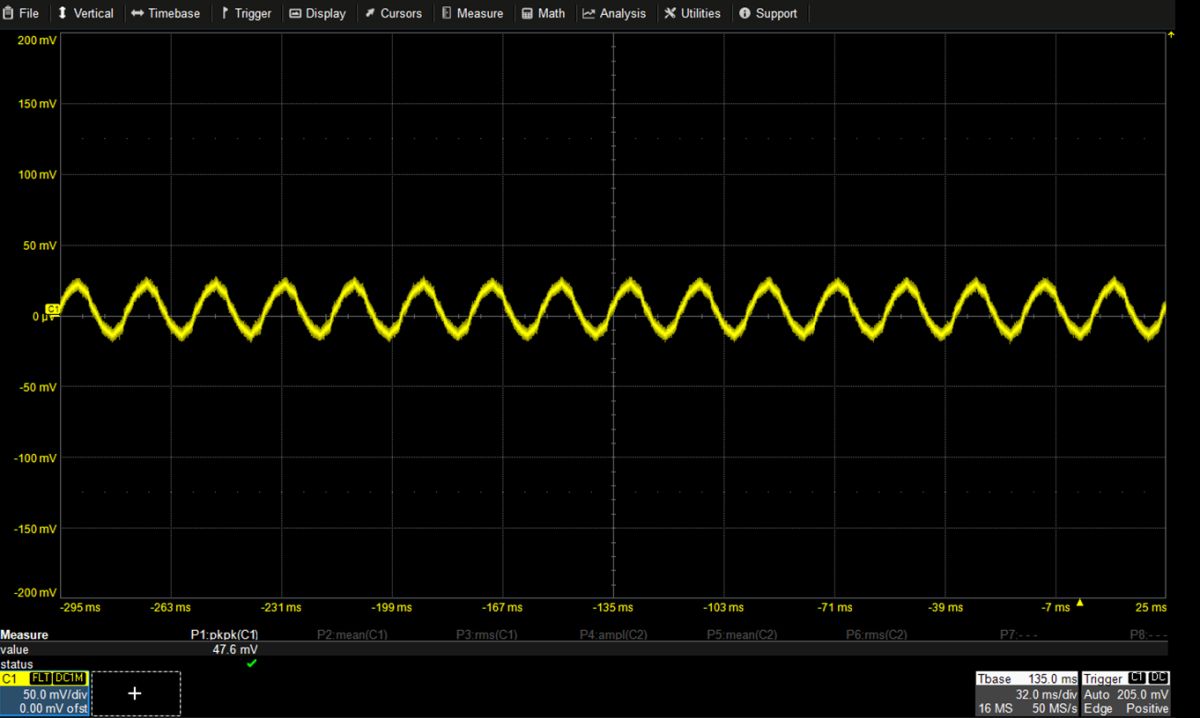Select the empty P8 measurement slot
The image size is (1200, 718).
(1148, 635)
